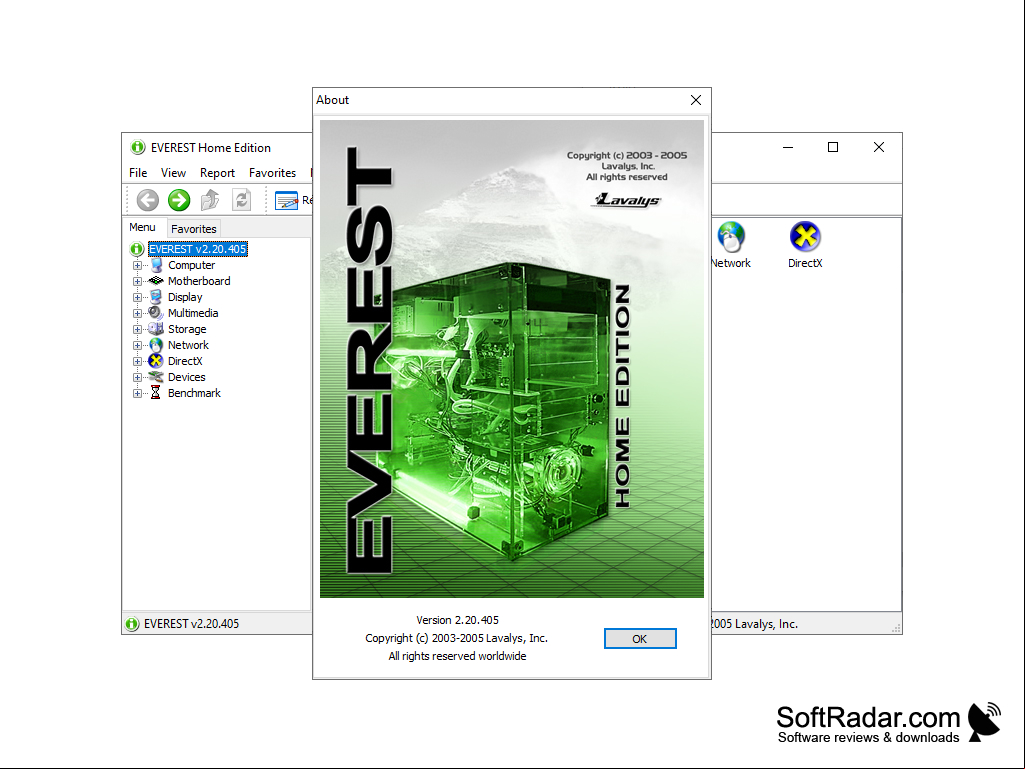Image resolution: width=1025 pixels, height=769 pixels.
Task: Click the EVEREST root info icon in tree
Action: tap(137, 249)
